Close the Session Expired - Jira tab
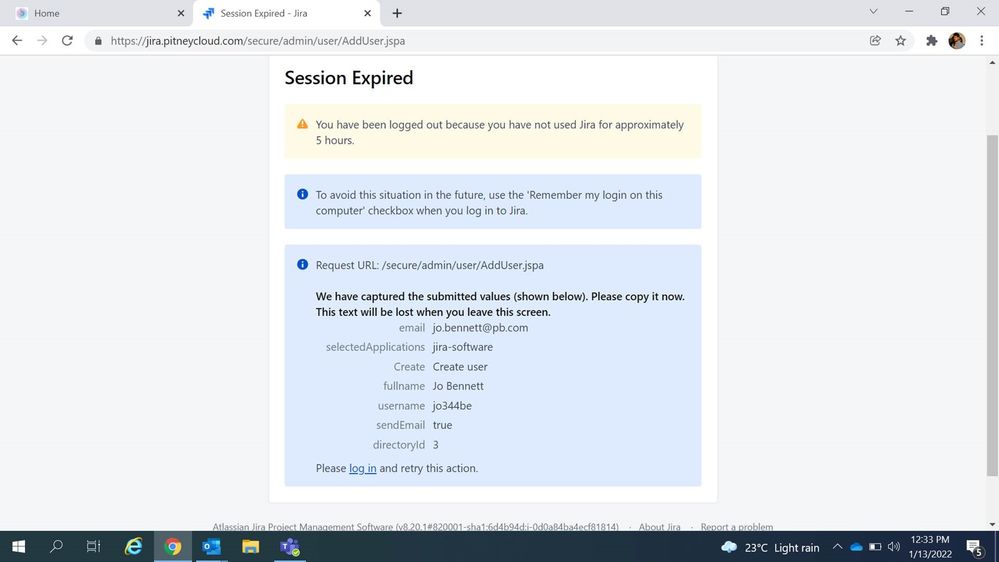 [368, 13]
